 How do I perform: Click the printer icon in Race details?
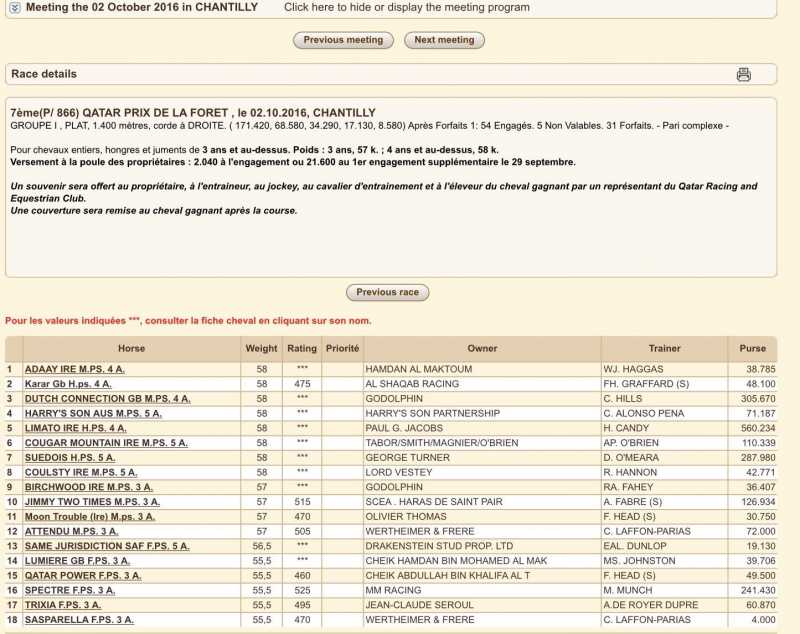pyautogui.click(x=743, y=75)
